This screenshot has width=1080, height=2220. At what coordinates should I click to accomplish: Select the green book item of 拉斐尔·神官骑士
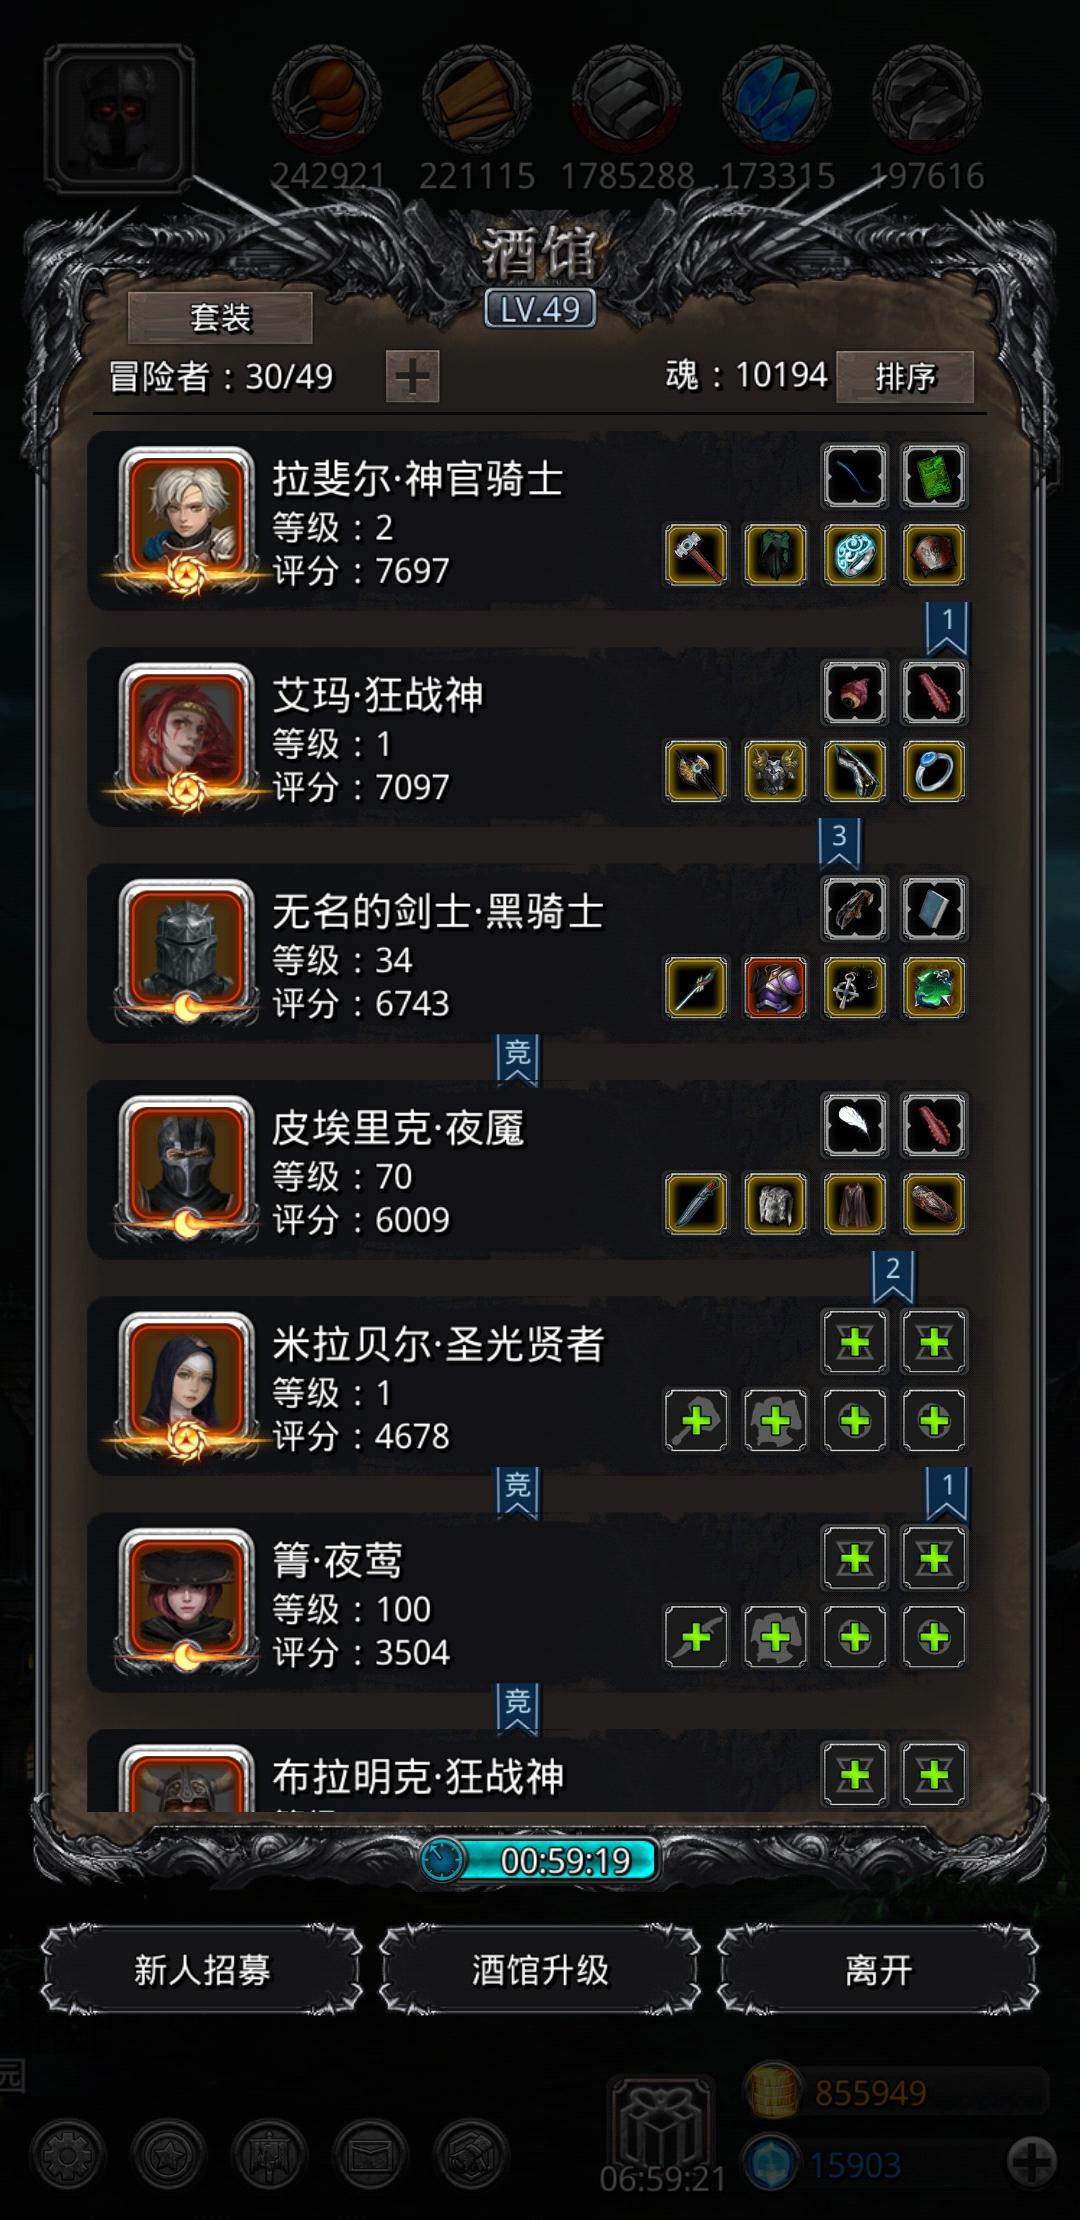pos(934,476)
